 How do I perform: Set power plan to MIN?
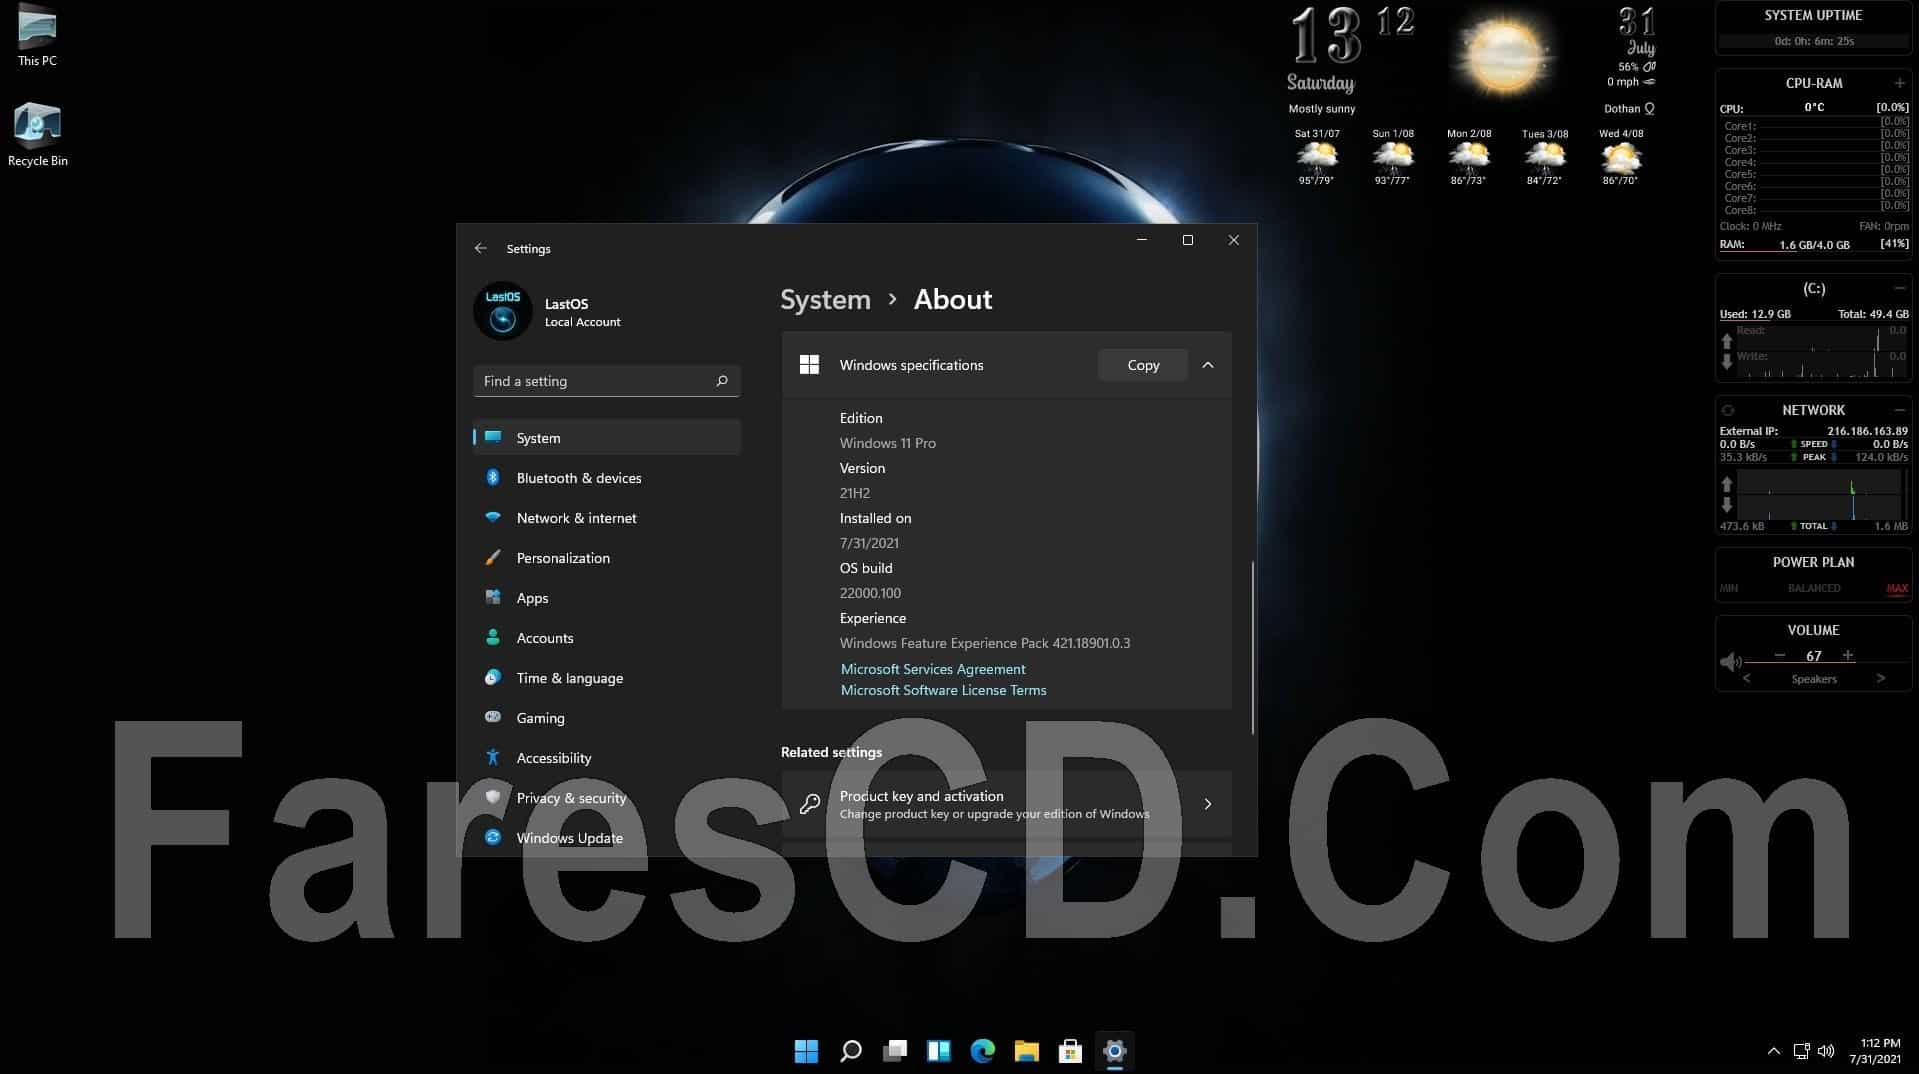pyautogui.click(x=1729, y=588)
